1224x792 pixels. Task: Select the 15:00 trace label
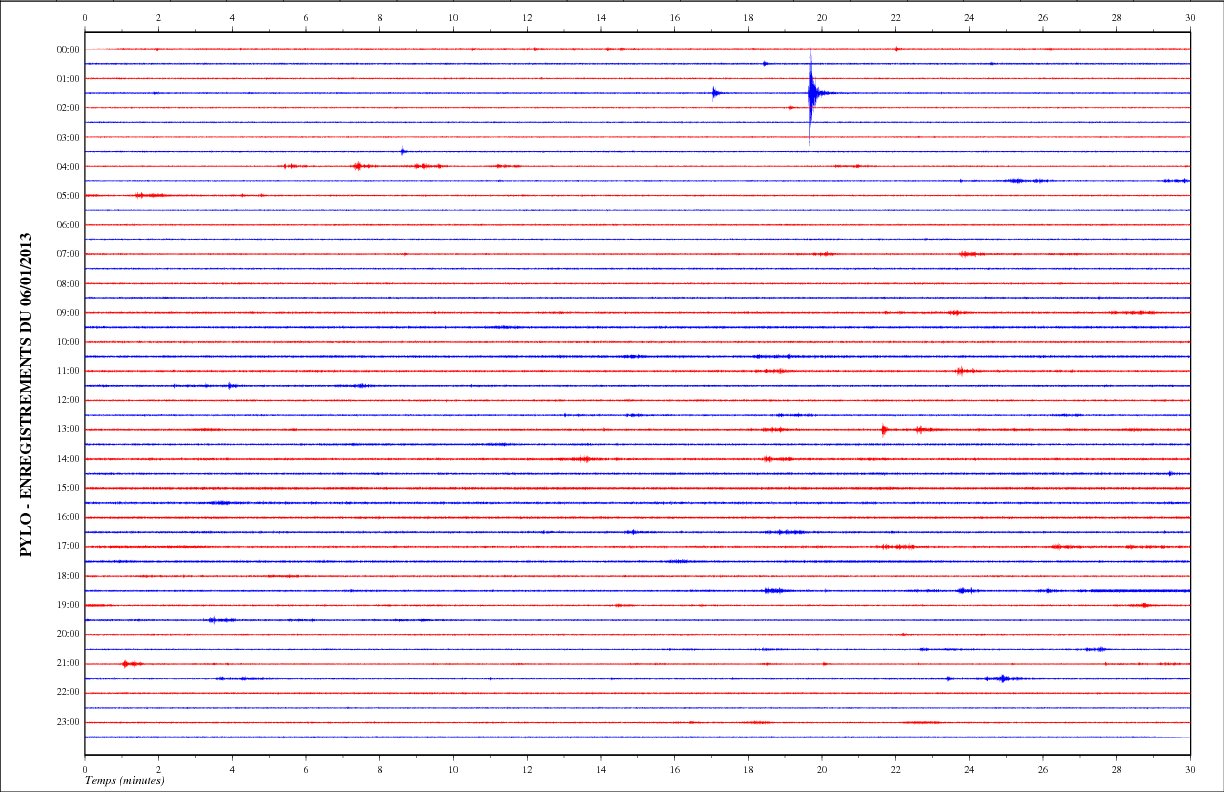pyautogui.click(x=69, y=488)
